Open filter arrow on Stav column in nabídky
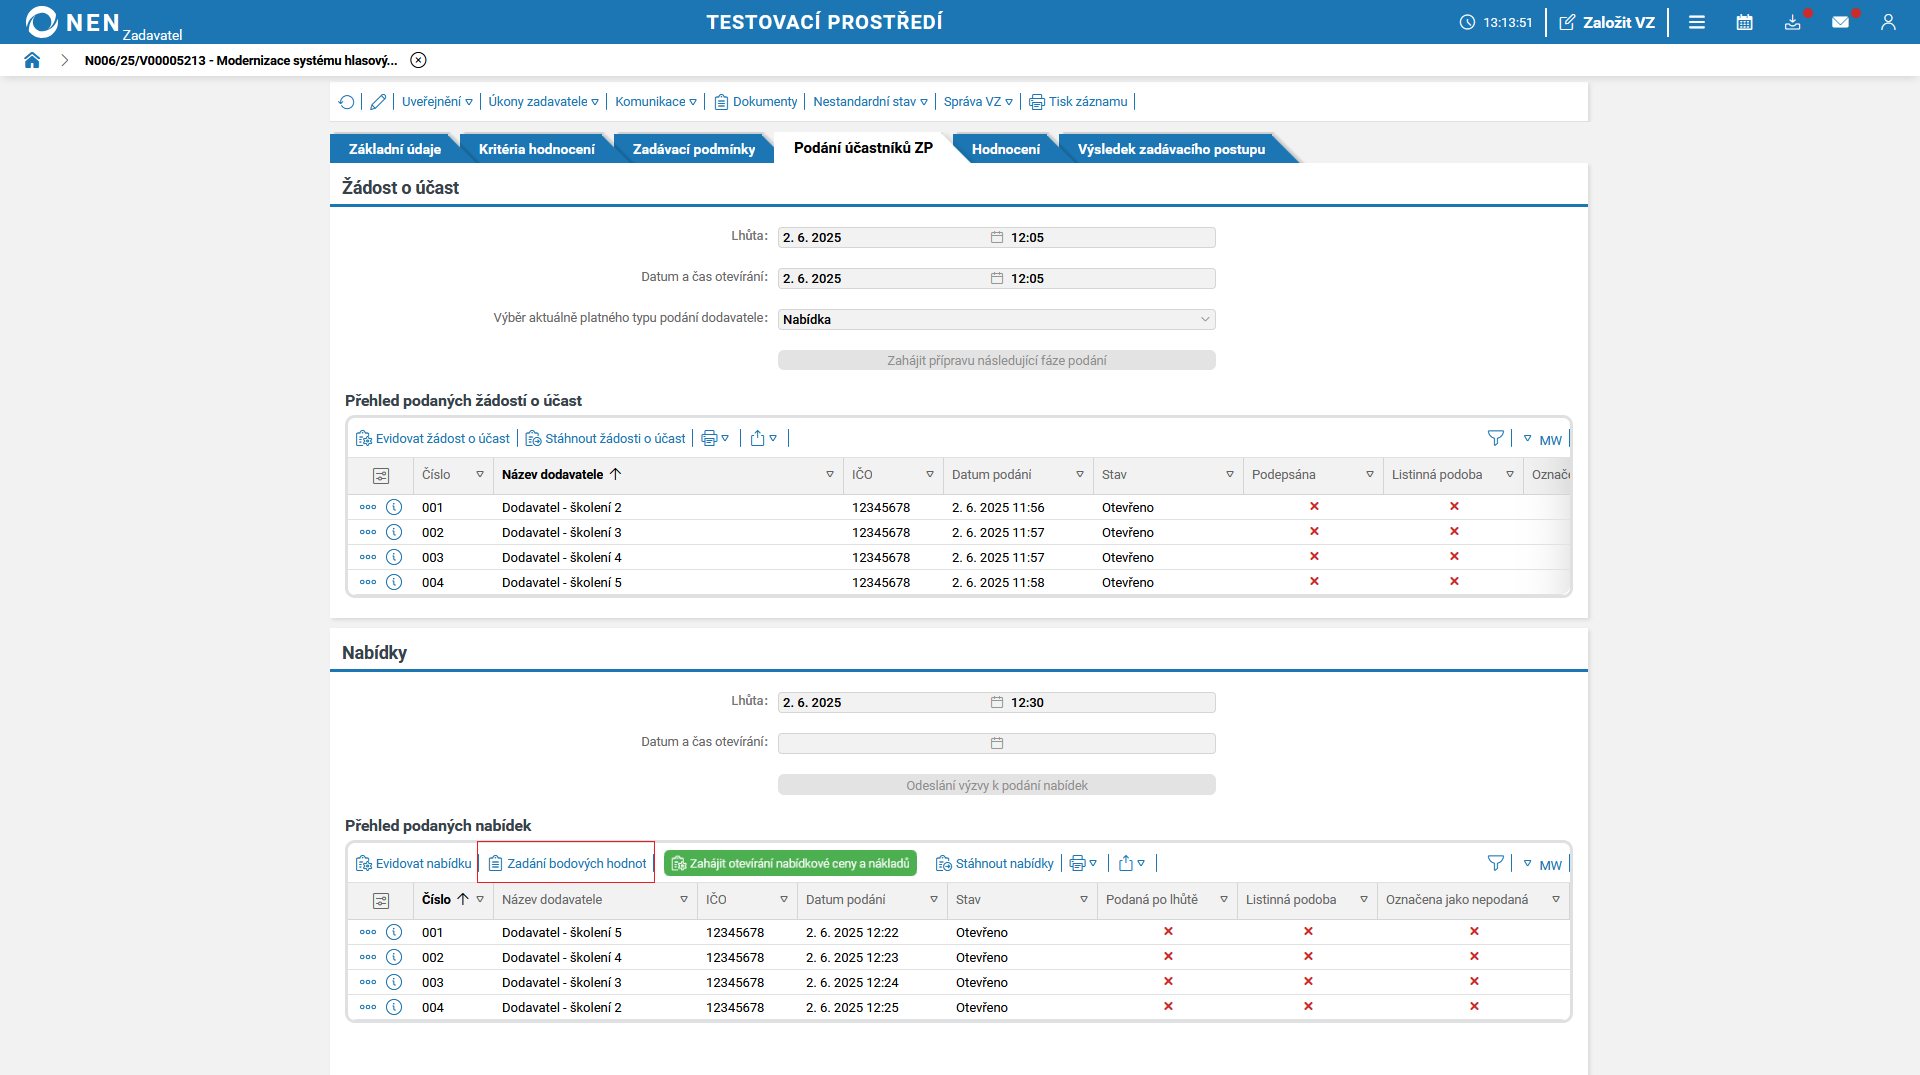The height and width of the screenshot is (1075, 1920). tap(1083, 900)
